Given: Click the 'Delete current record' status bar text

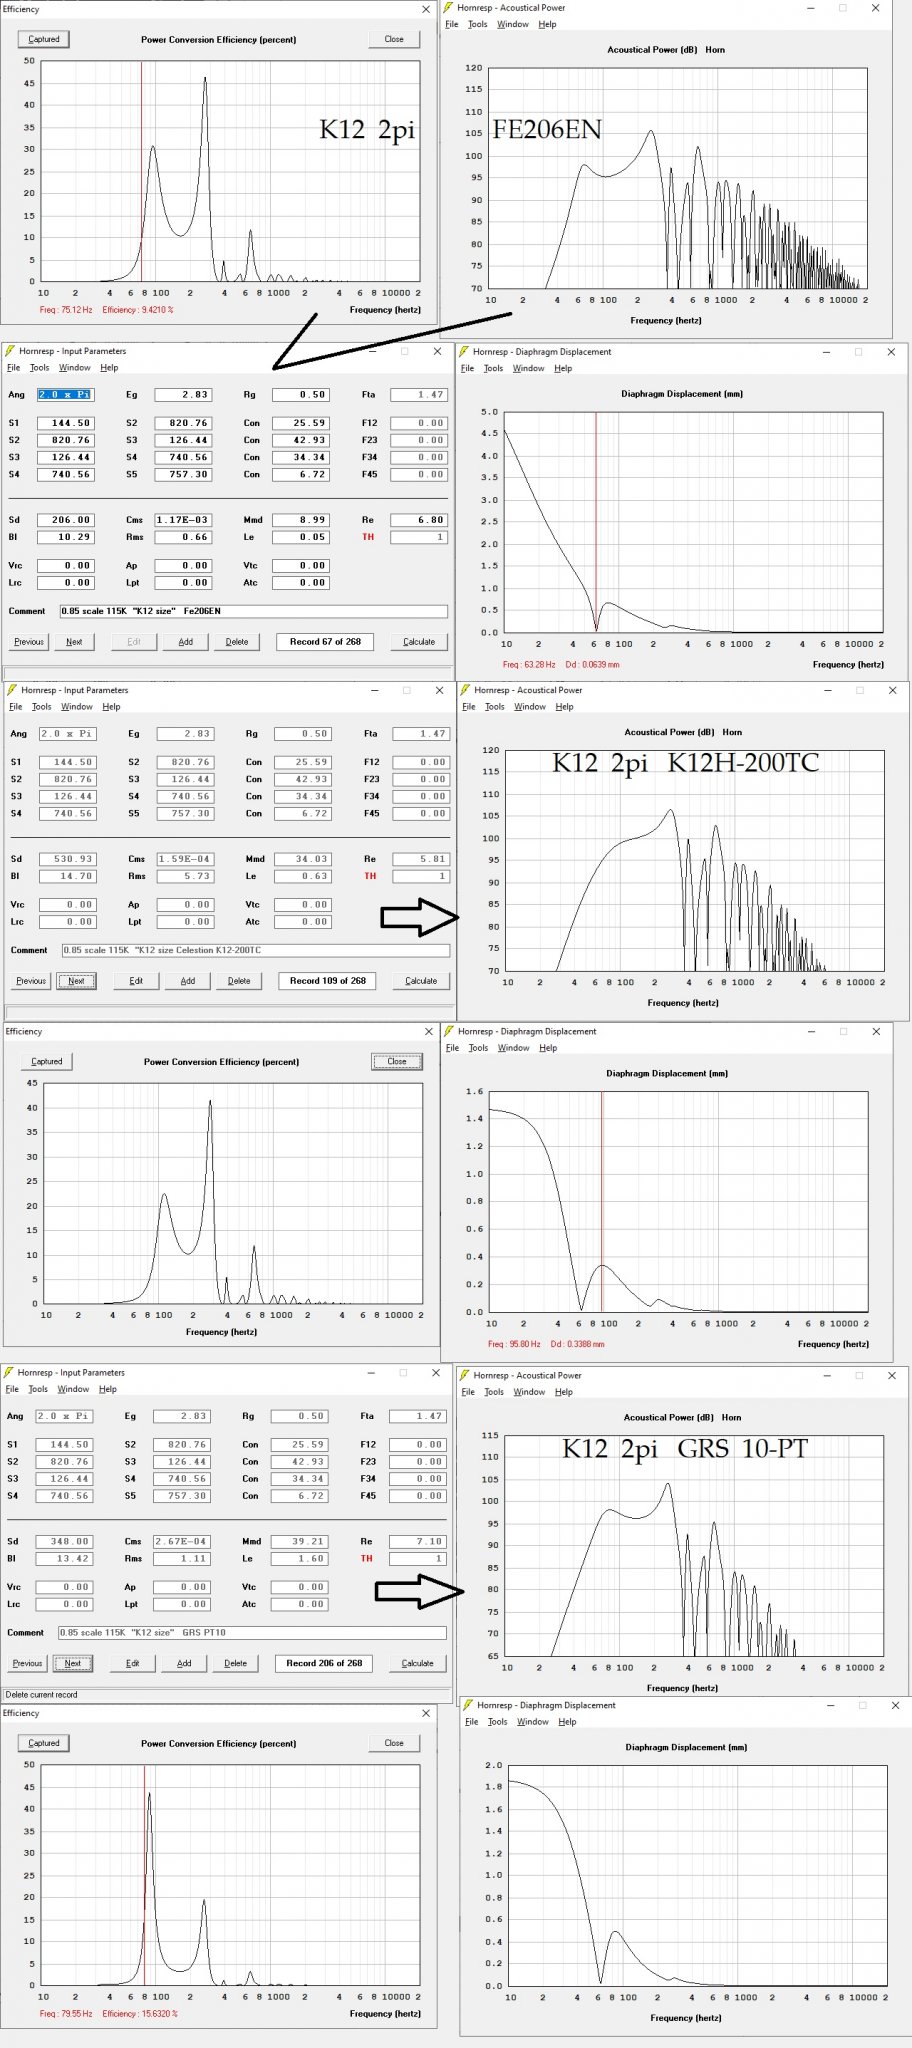Looking at the screenshot, I should [41, 1694].
